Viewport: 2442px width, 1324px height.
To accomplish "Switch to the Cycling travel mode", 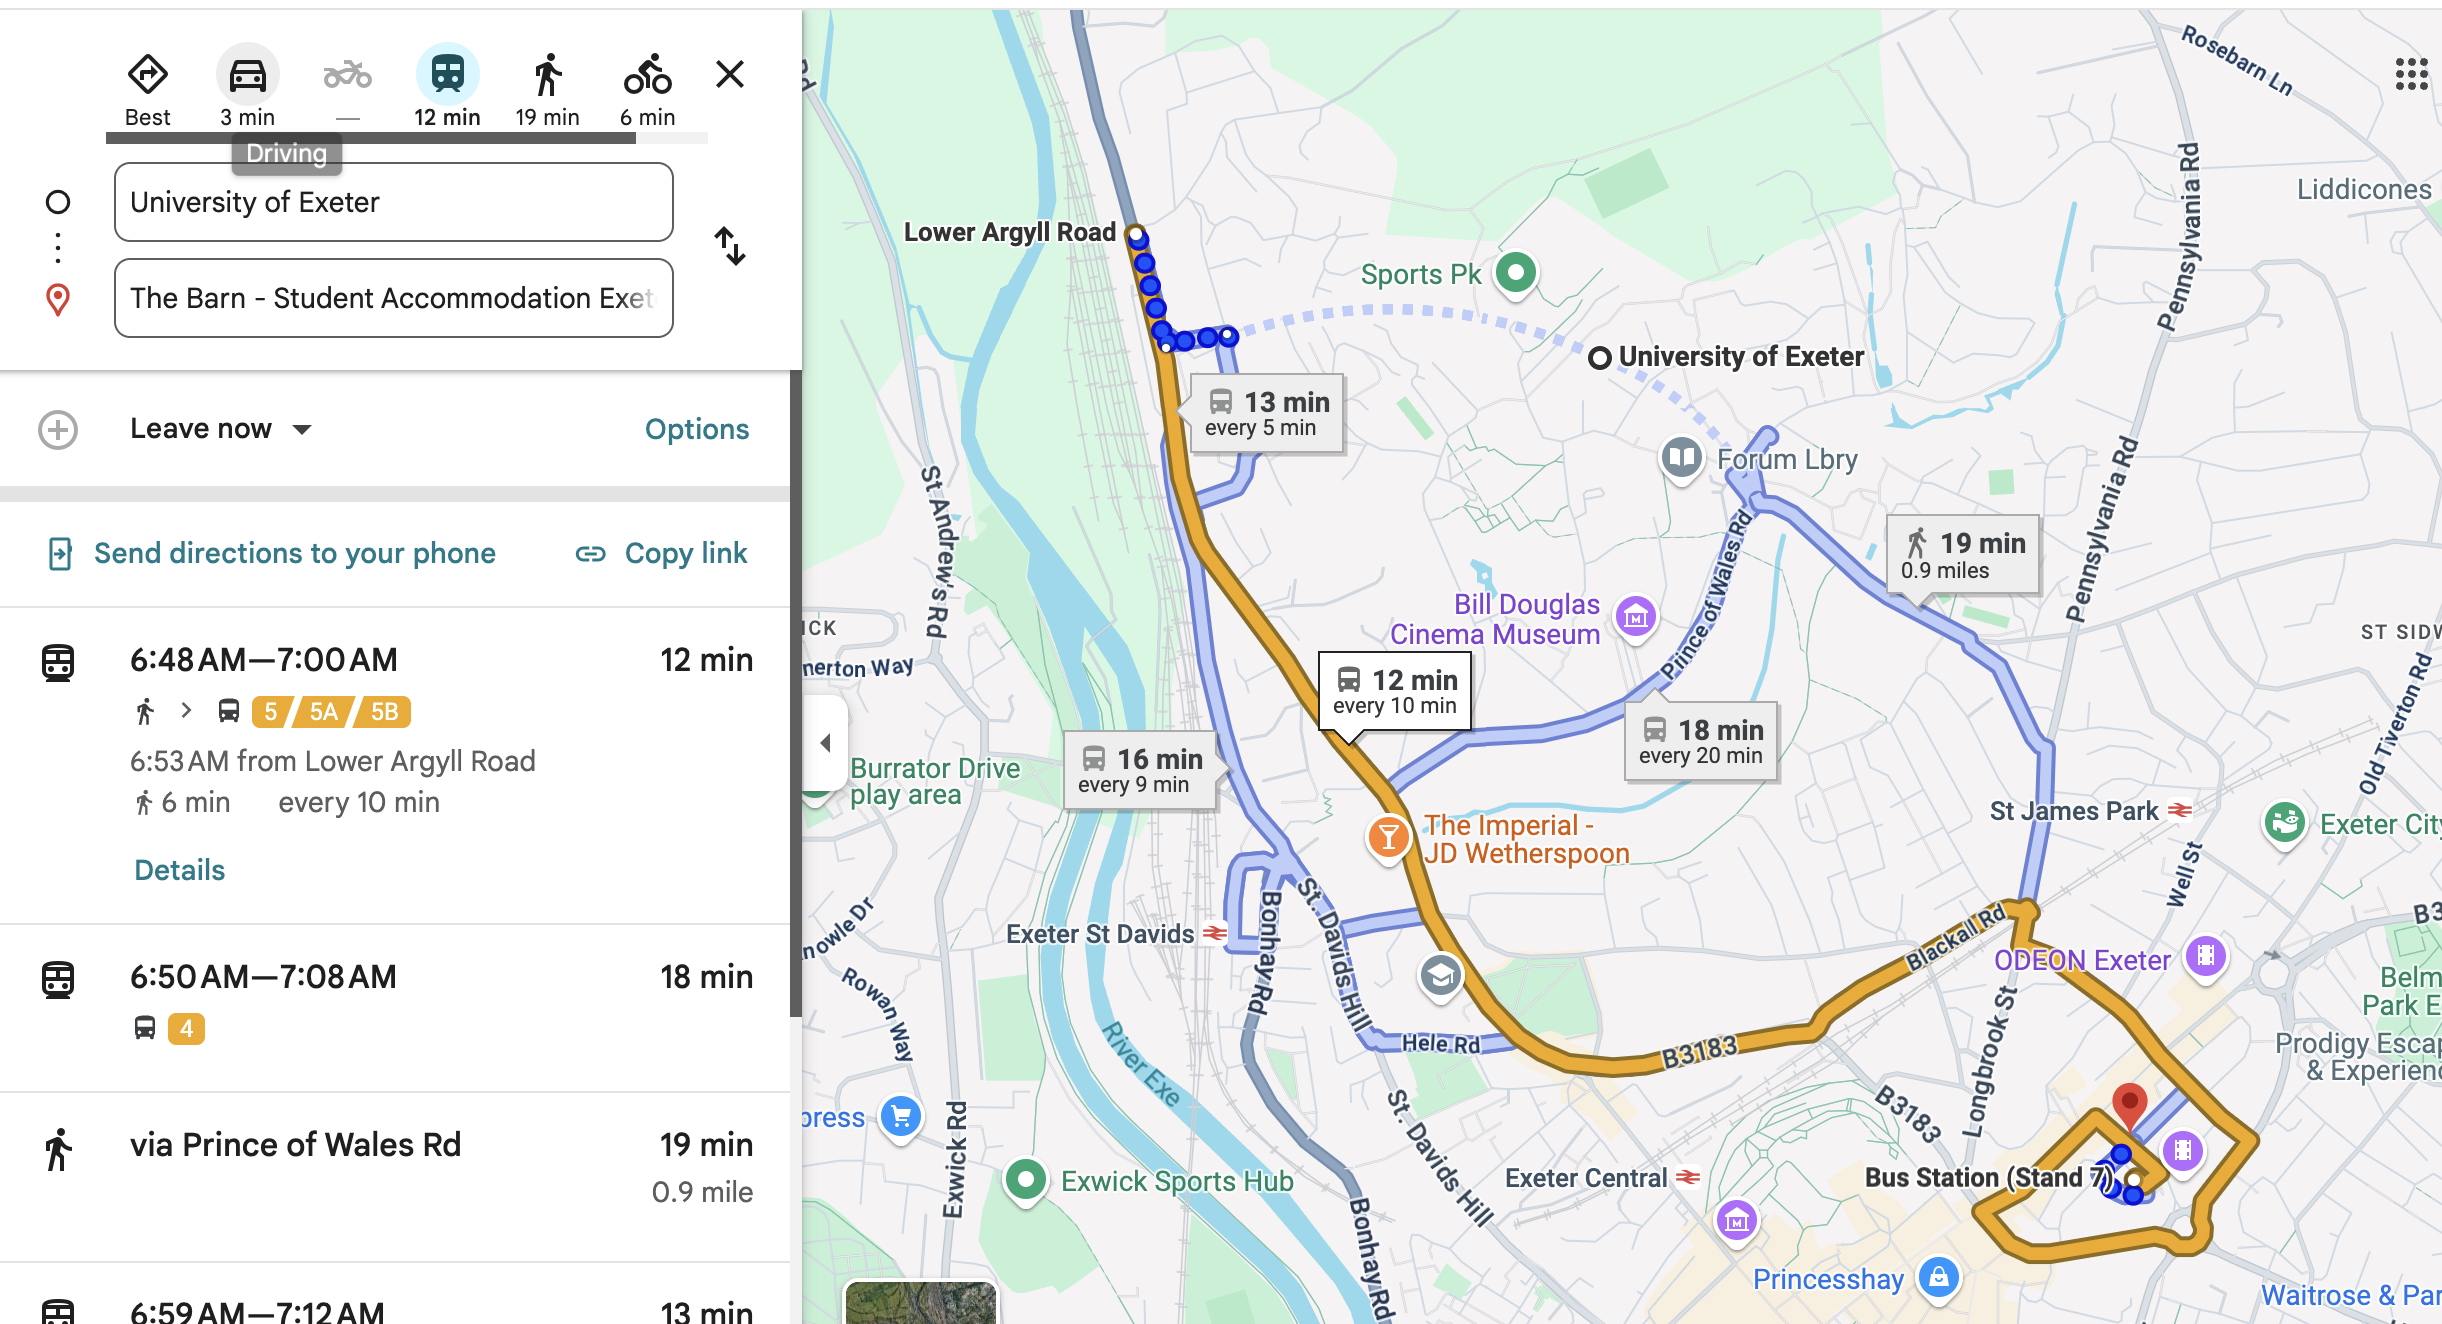I will tap(647, 75).
